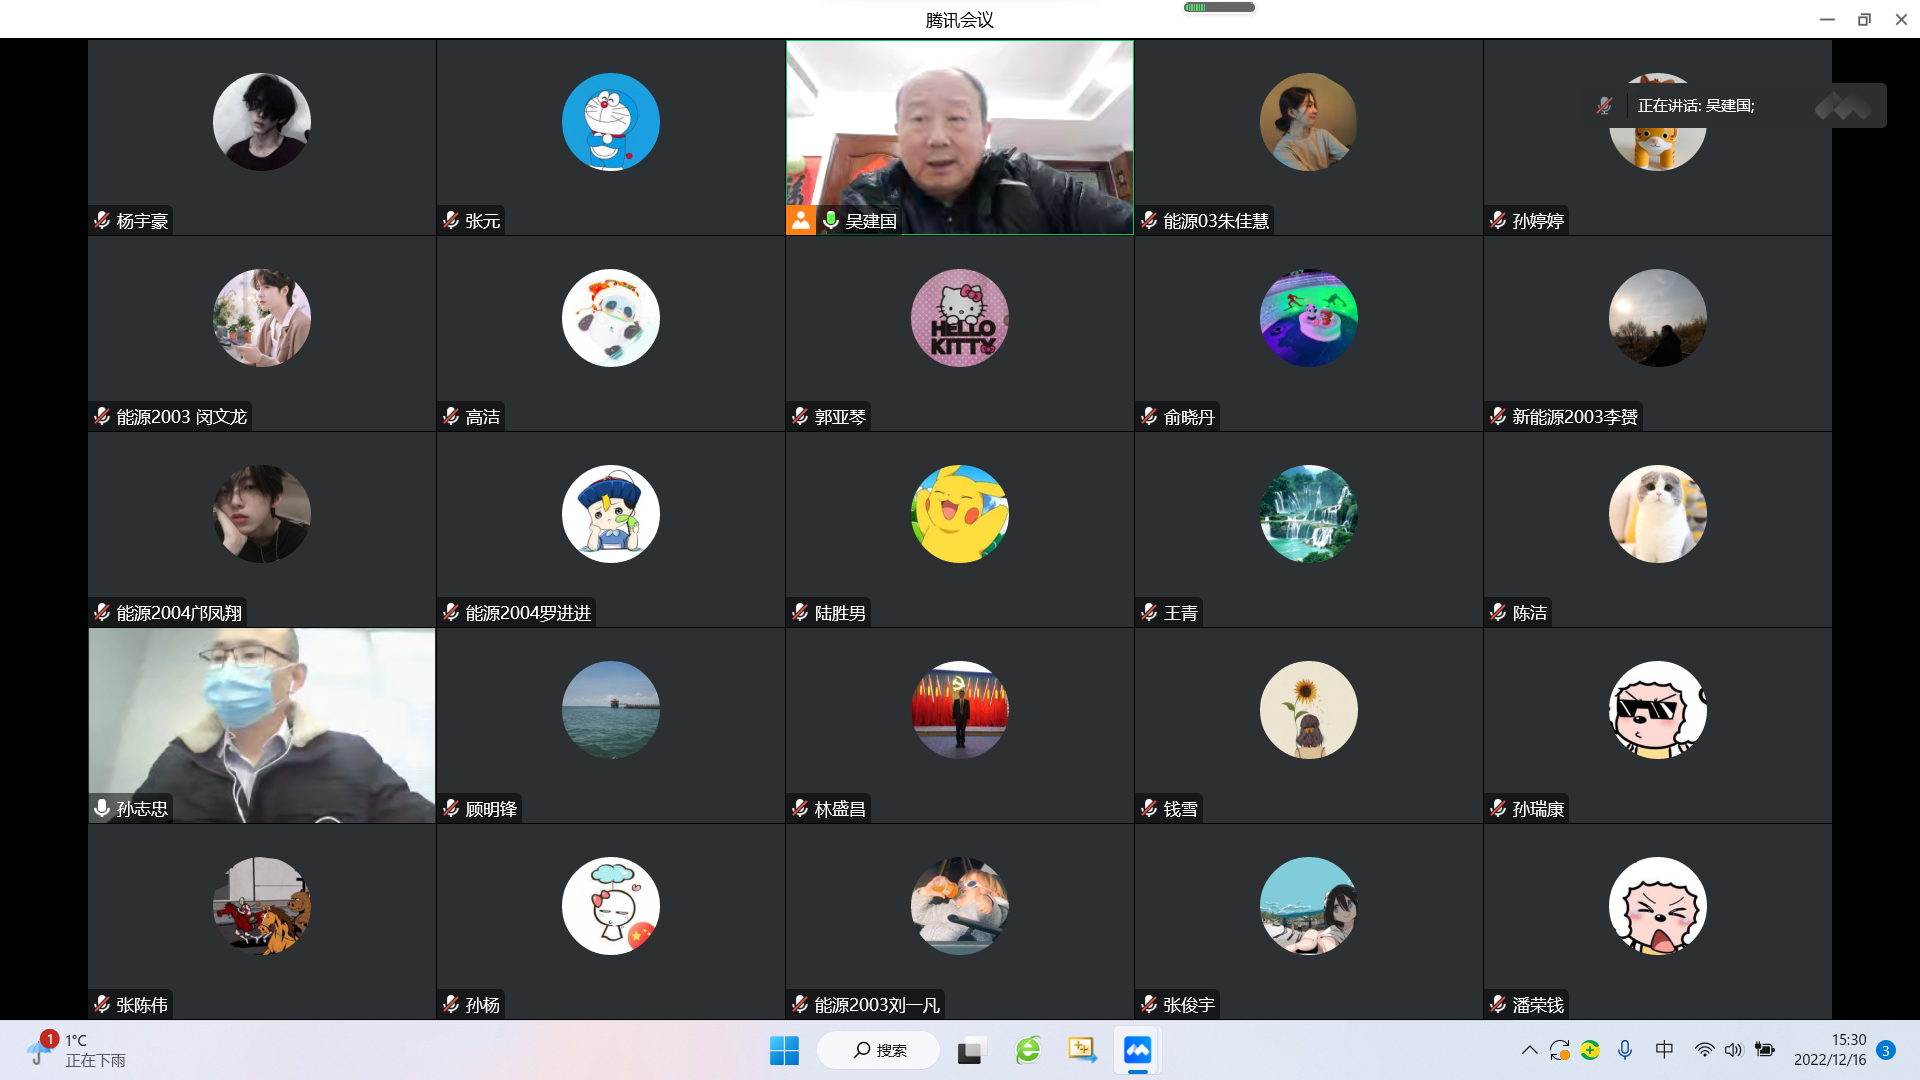Select 张元's Doraemon avatar
This screenshot has height=1080, width=1920.
point(610,122)
